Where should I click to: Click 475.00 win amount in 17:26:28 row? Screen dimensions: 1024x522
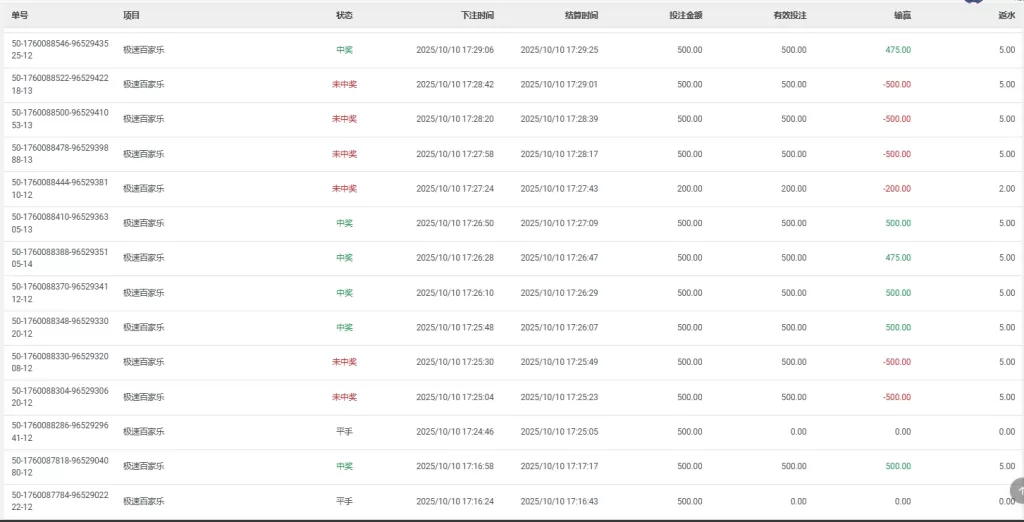click(x=897, y=258)
